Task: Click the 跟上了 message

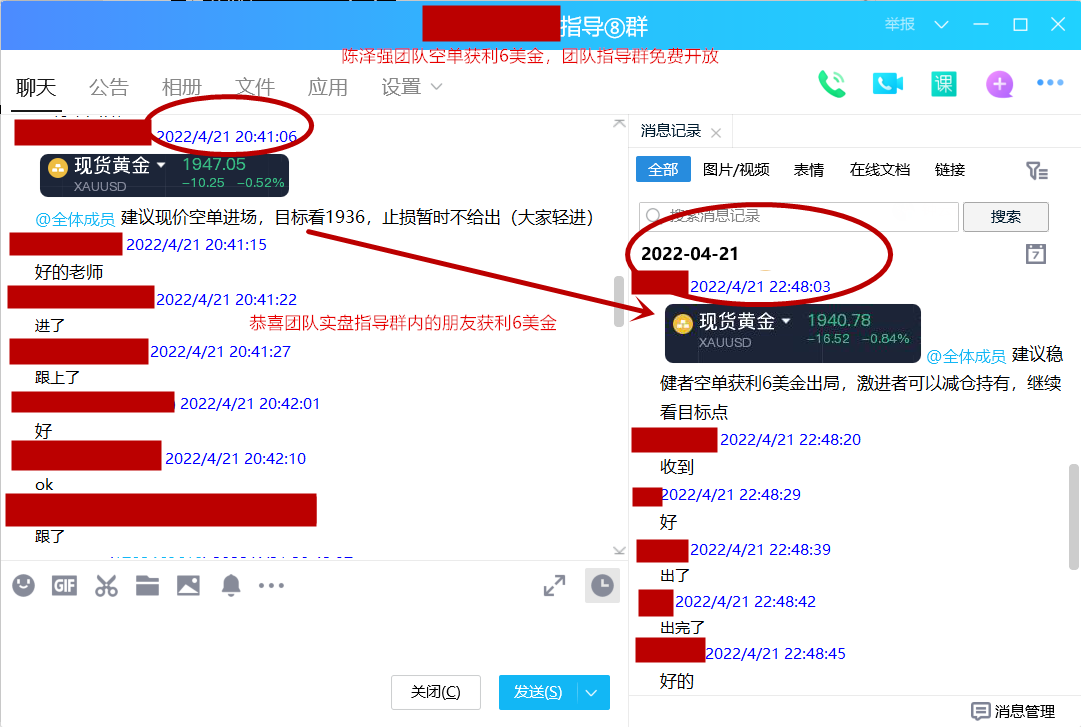Action: [x=58, y=378]
